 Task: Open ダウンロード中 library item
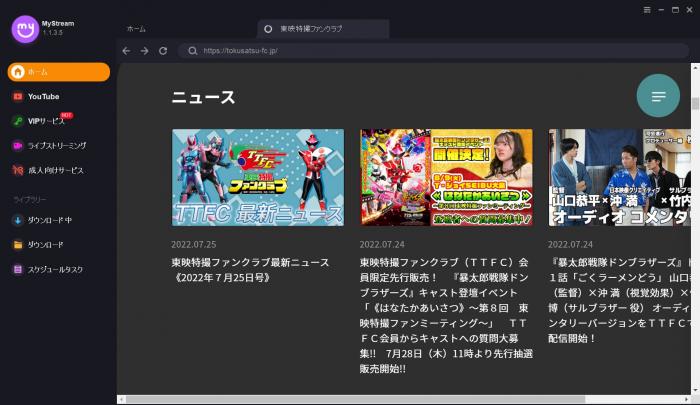tap(50, 220)
